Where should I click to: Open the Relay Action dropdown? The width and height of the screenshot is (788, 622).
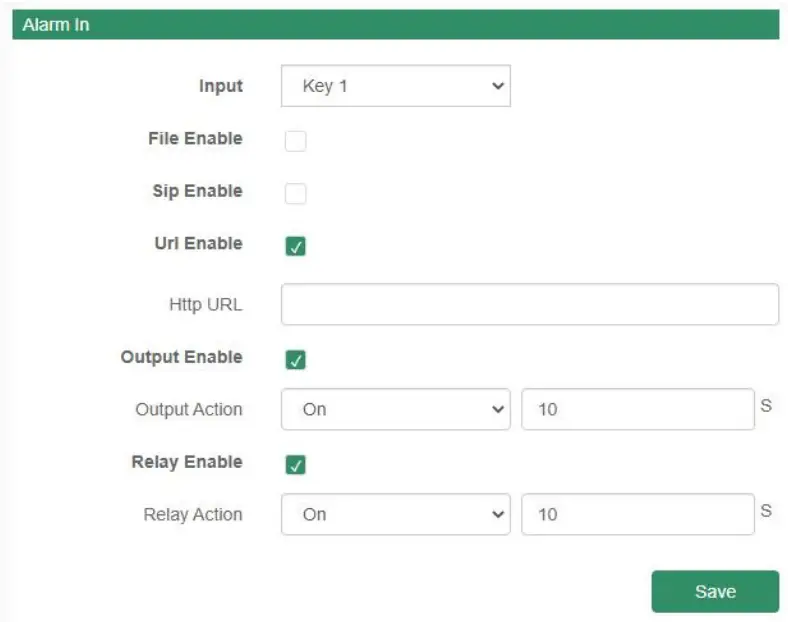point(395,514)
